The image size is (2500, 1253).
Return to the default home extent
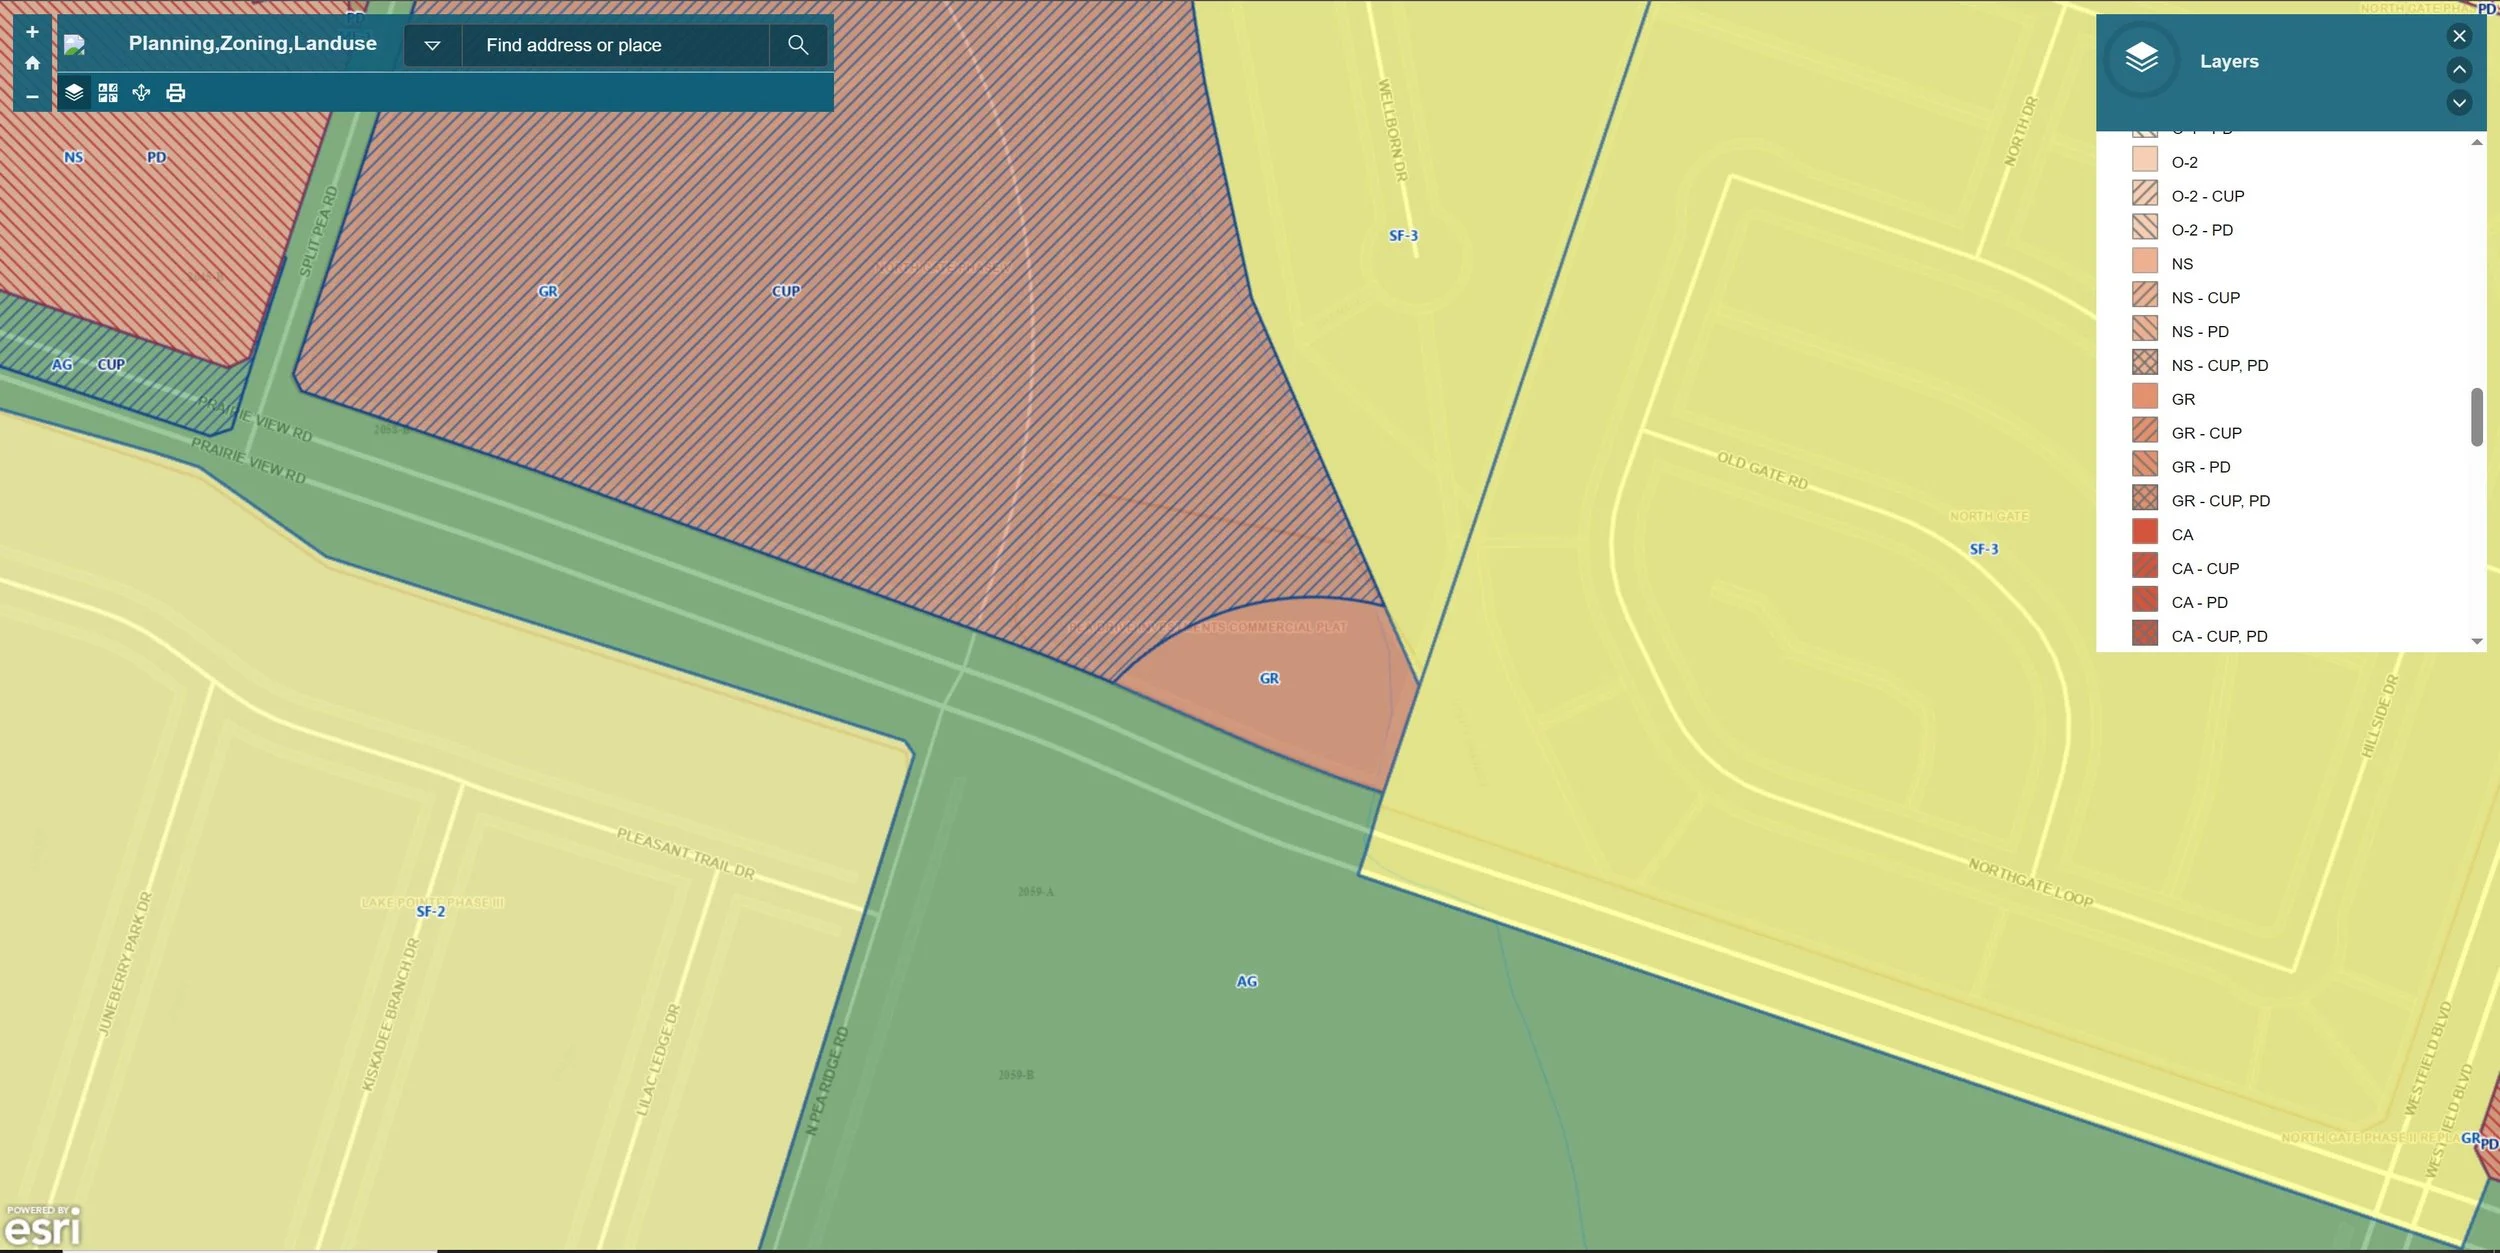pyautogui.click(x=32, y=63)
